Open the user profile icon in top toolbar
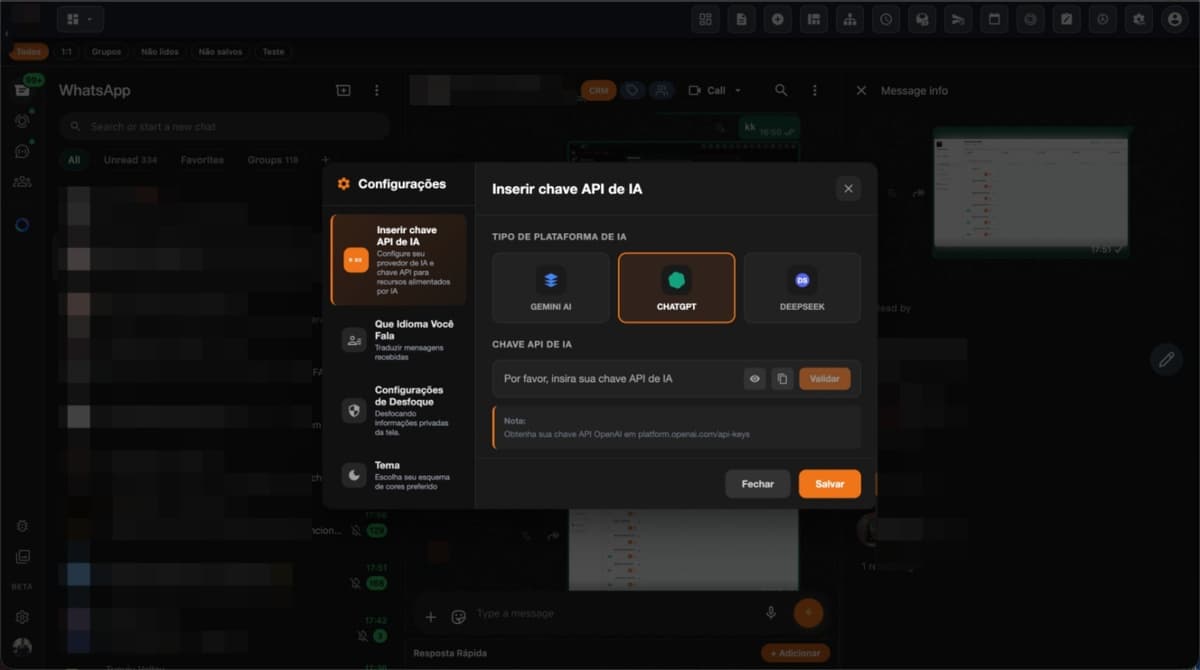1200x670 pixels. click(x=1174, y=19)
